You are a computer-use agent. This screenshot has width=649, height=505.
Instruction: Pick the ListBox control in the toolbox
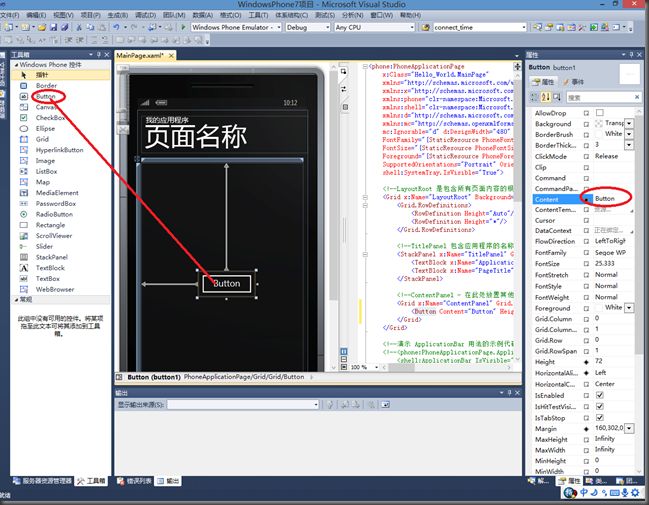pos(46,171)
